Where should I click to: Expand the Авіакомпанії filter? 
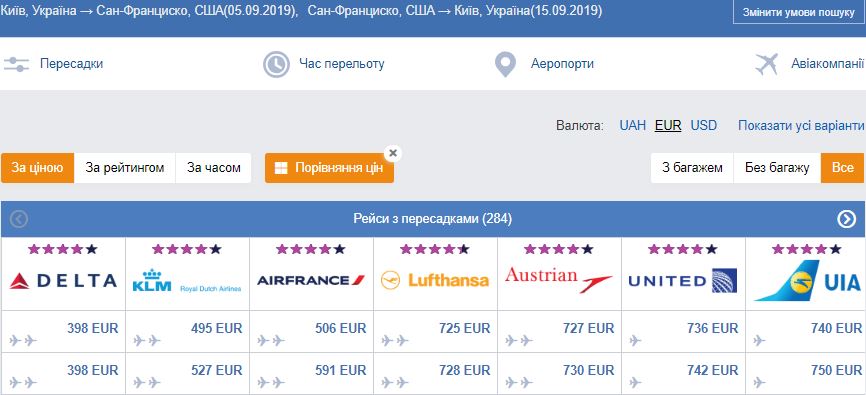(x=827, y=64)
